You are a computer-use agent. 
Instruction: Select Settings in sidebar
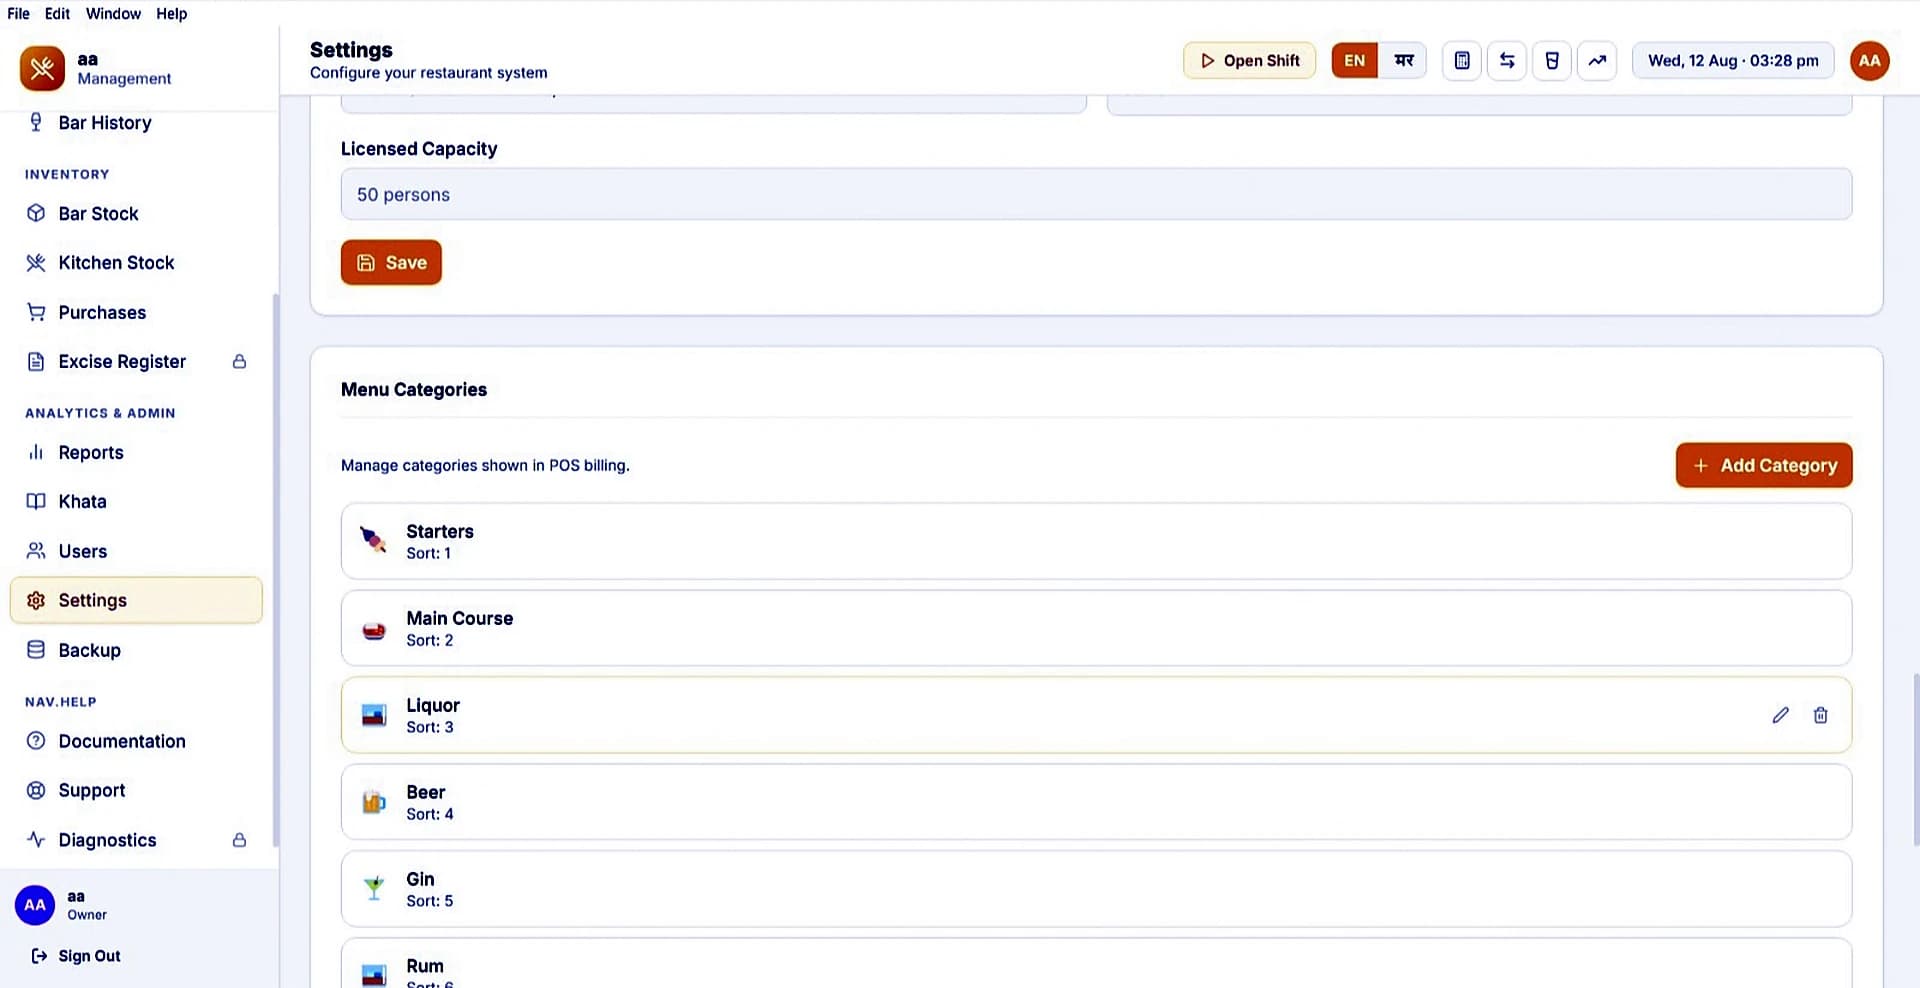pyautogui.click(x=136, y=600)
